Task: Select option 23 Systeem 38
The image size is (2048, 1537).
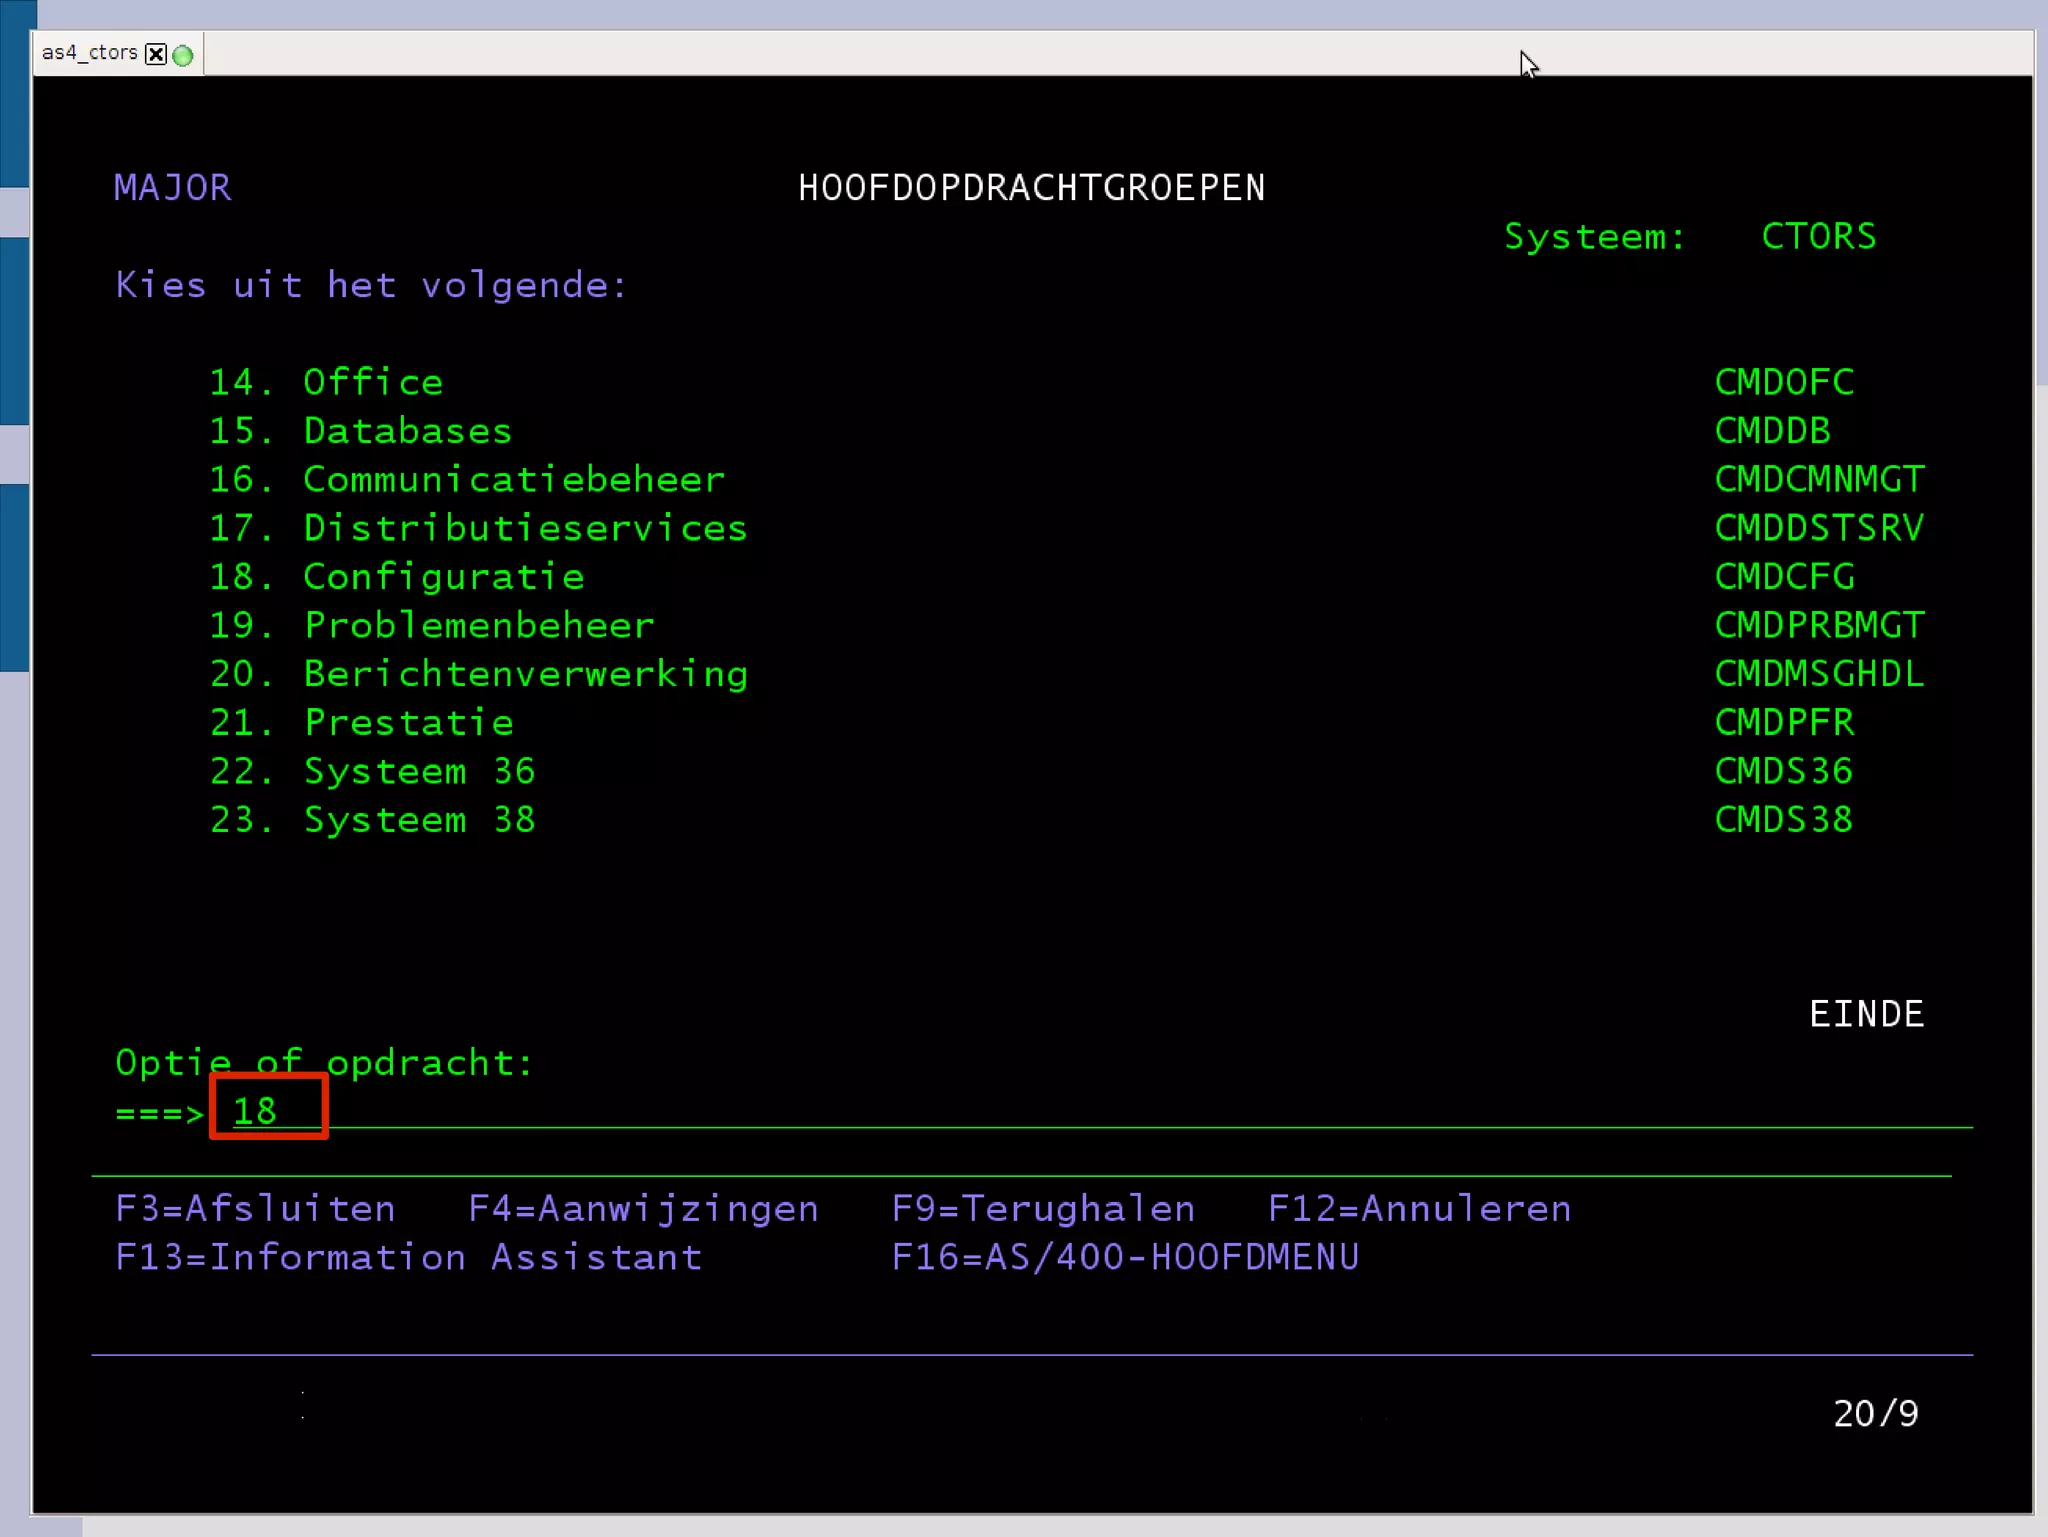Action: click(419, 820)
